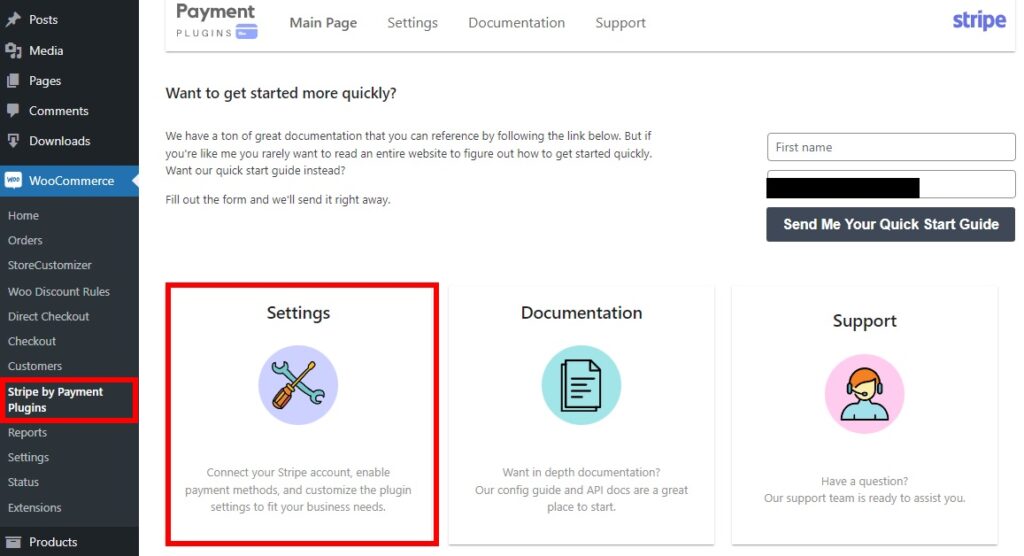The image size is (1024, 556).
Task: Click the Comments bubble icon
Action: [x=13, y=110]
